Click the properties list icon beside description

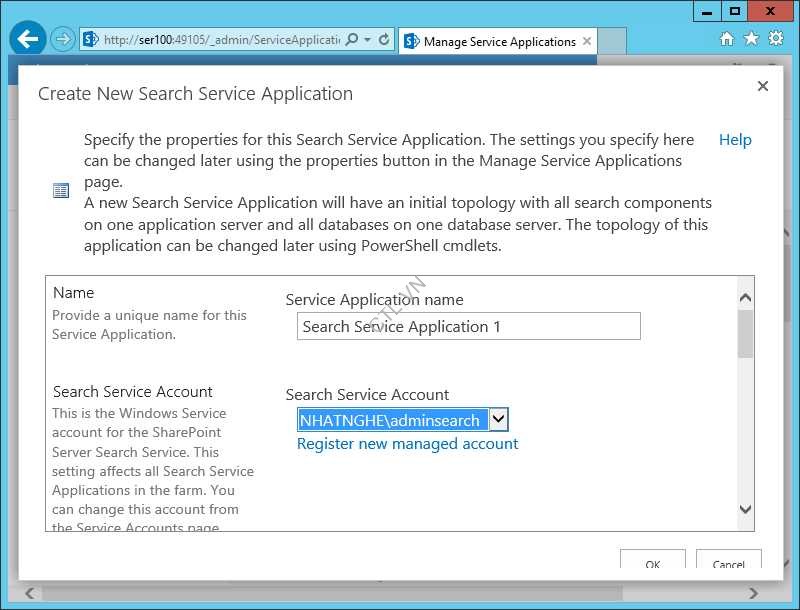[61, 190]
